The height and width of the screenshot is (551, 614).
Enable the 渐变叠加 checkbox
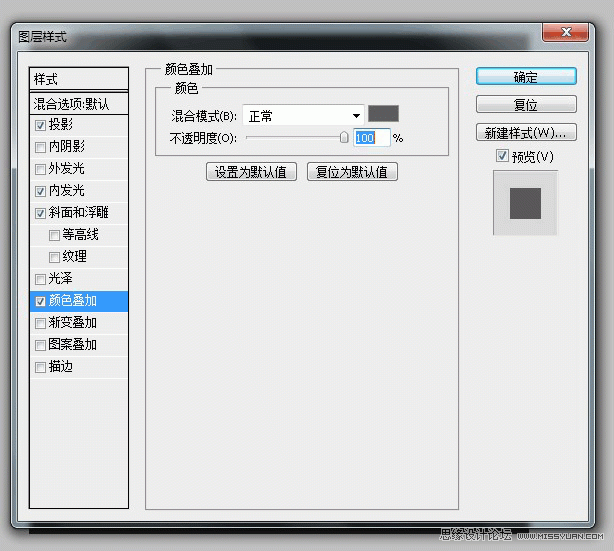[x=40, y=323]
